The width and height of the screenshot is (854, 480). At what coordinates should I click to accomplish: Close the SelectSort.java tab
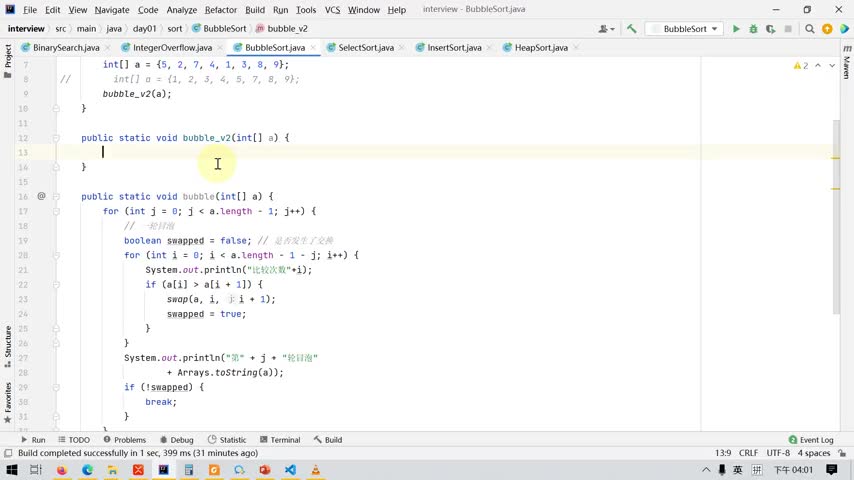pyautogui.click(x=401, y=48)
